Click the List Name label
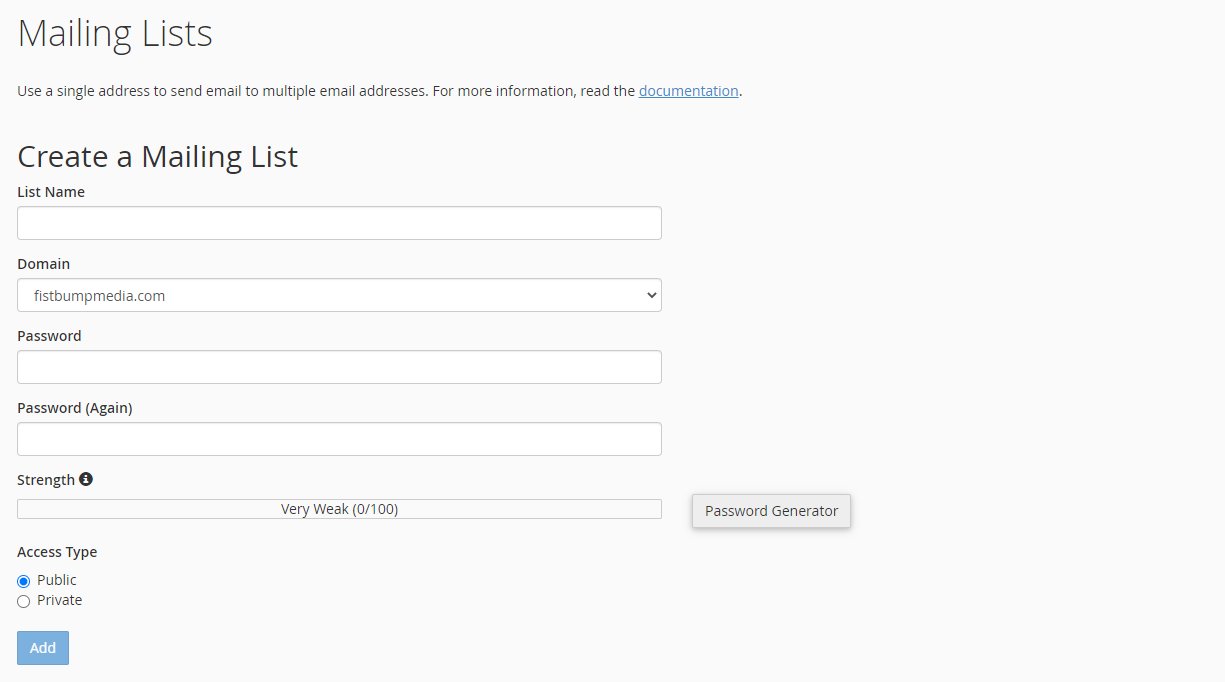Image resolution: width=1225 pixels, height=682 pixels. point(51,192)
